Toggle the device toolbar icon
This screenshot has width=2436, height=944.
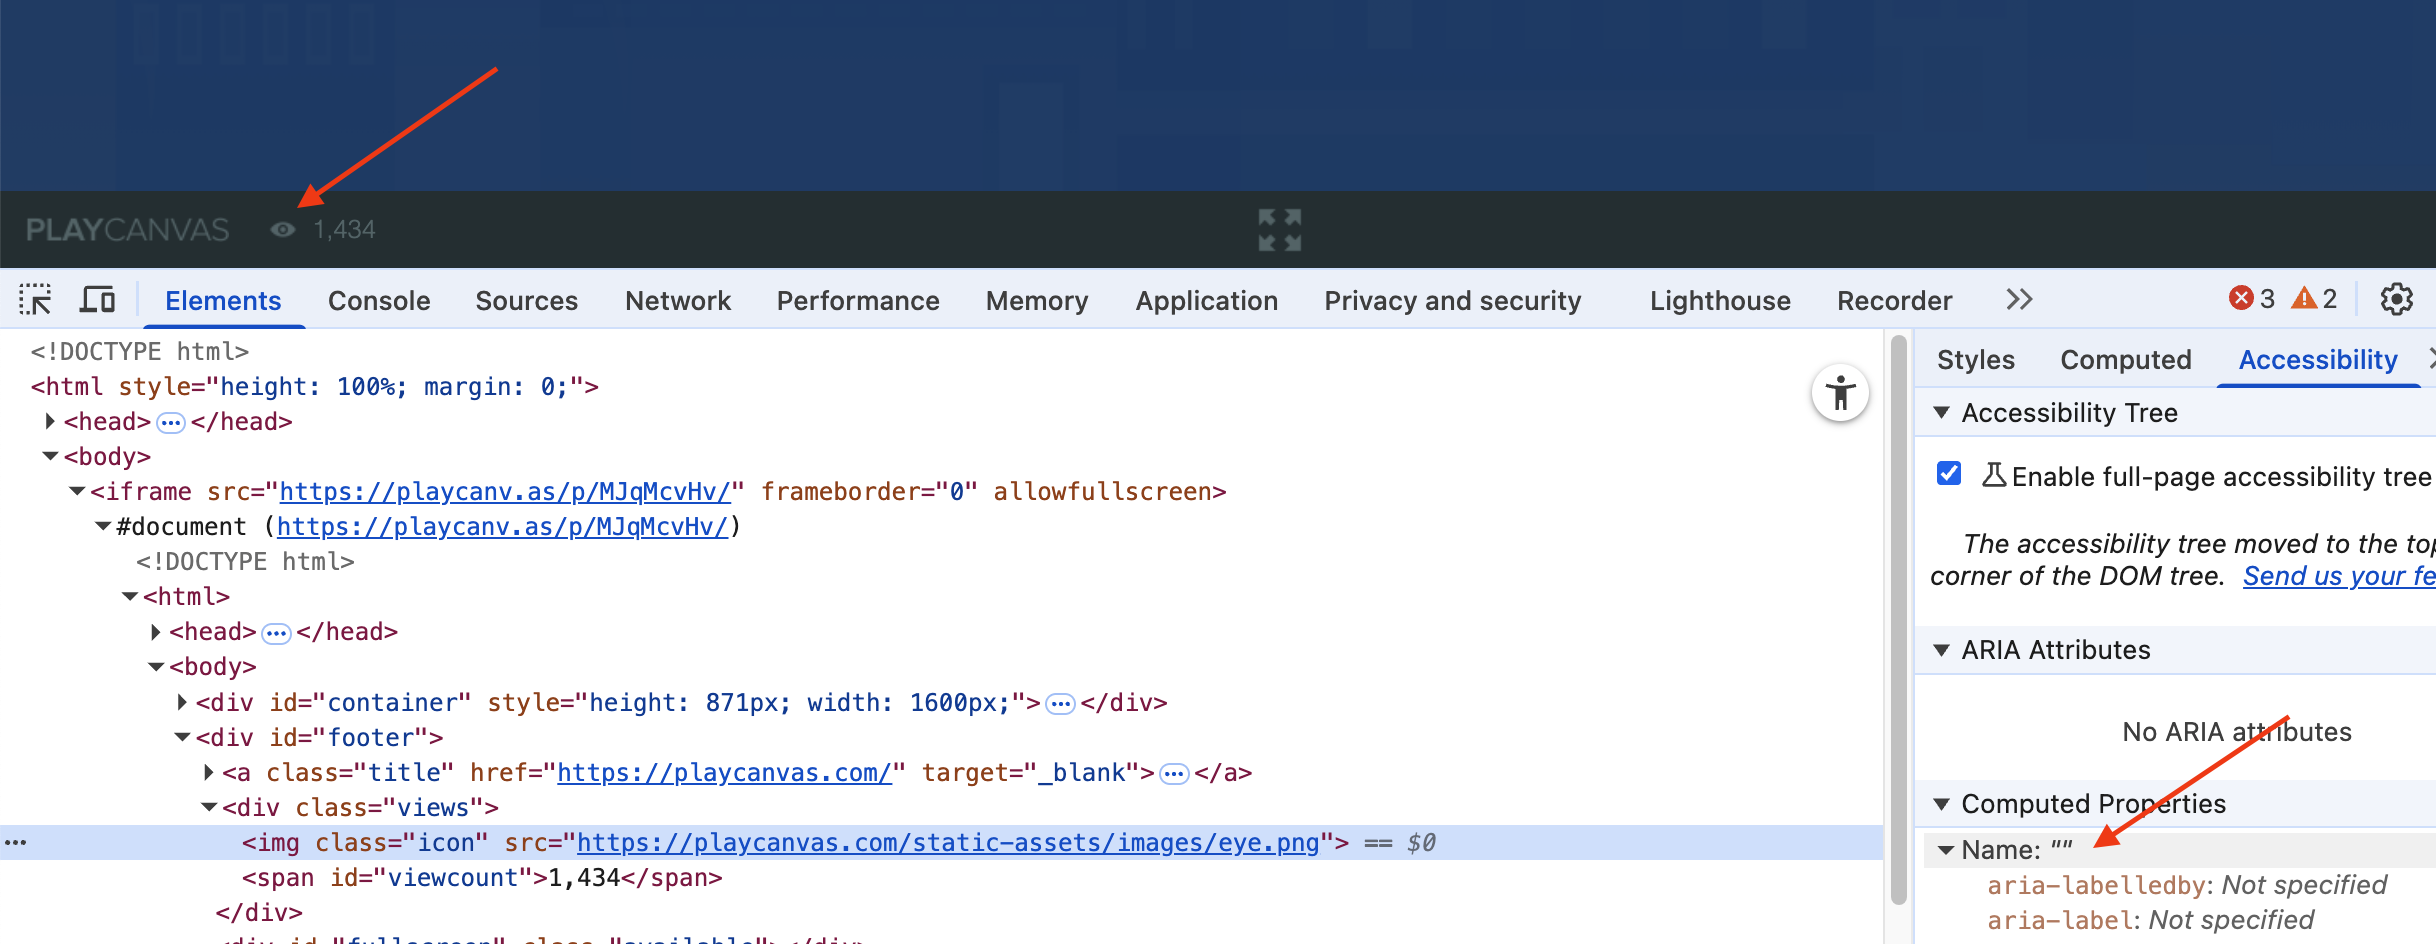98,300
